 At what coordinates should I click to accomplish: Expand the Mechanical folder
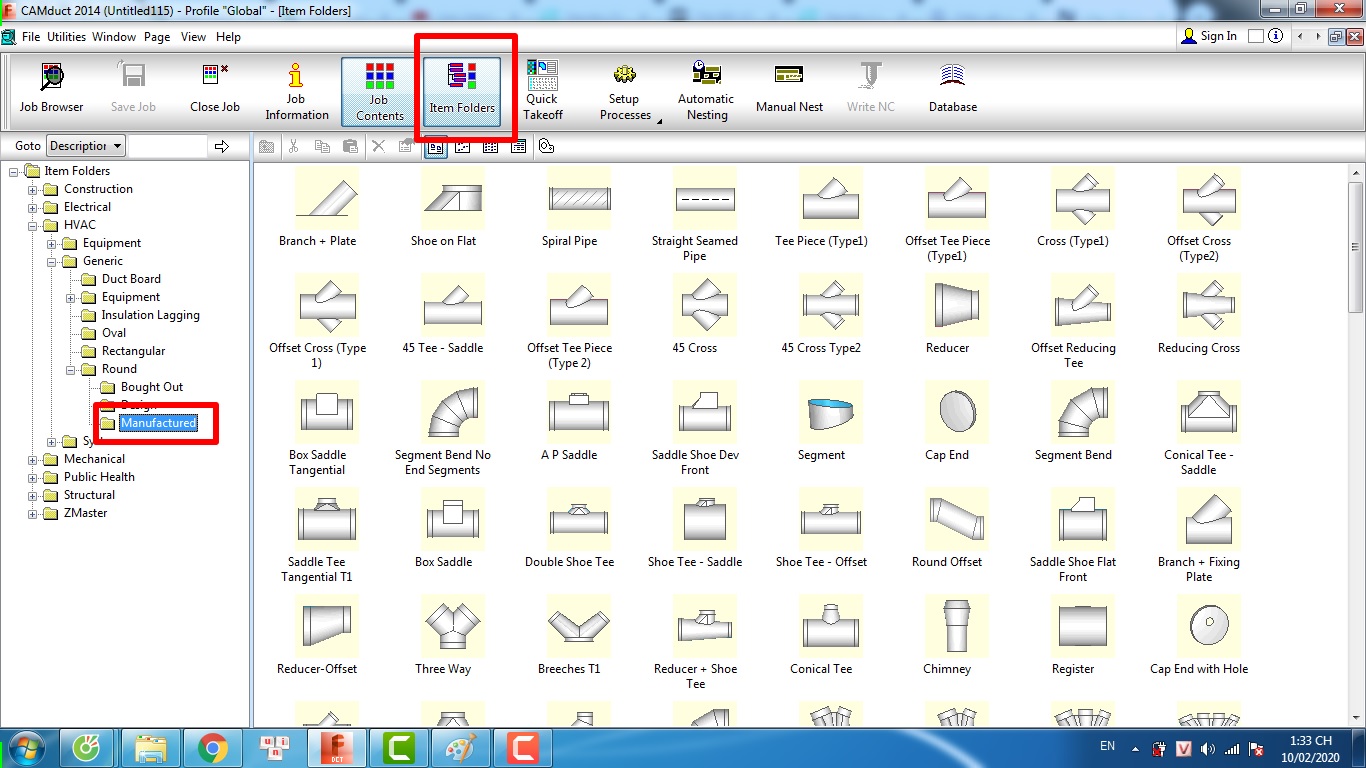click(x=33, y=460)
